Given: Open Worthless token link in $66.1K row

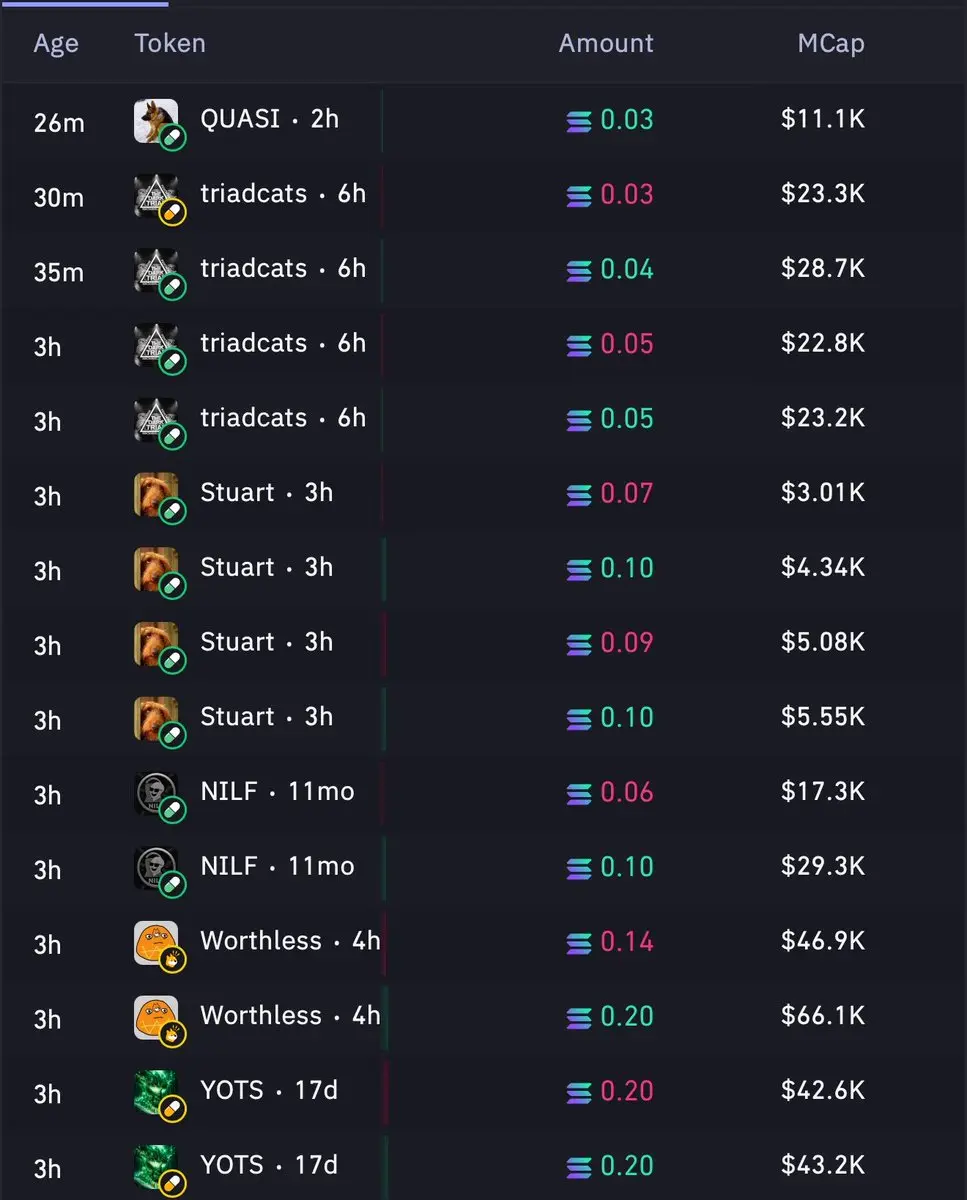Looking at the screenshot, I should coord(261,1015).
